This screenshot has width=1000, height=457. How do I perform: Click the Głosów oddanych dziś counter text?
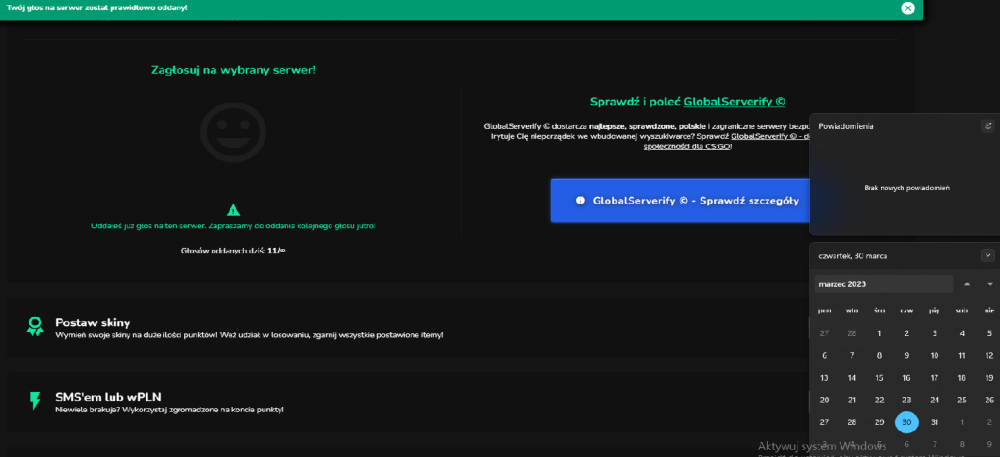point(233,251)
